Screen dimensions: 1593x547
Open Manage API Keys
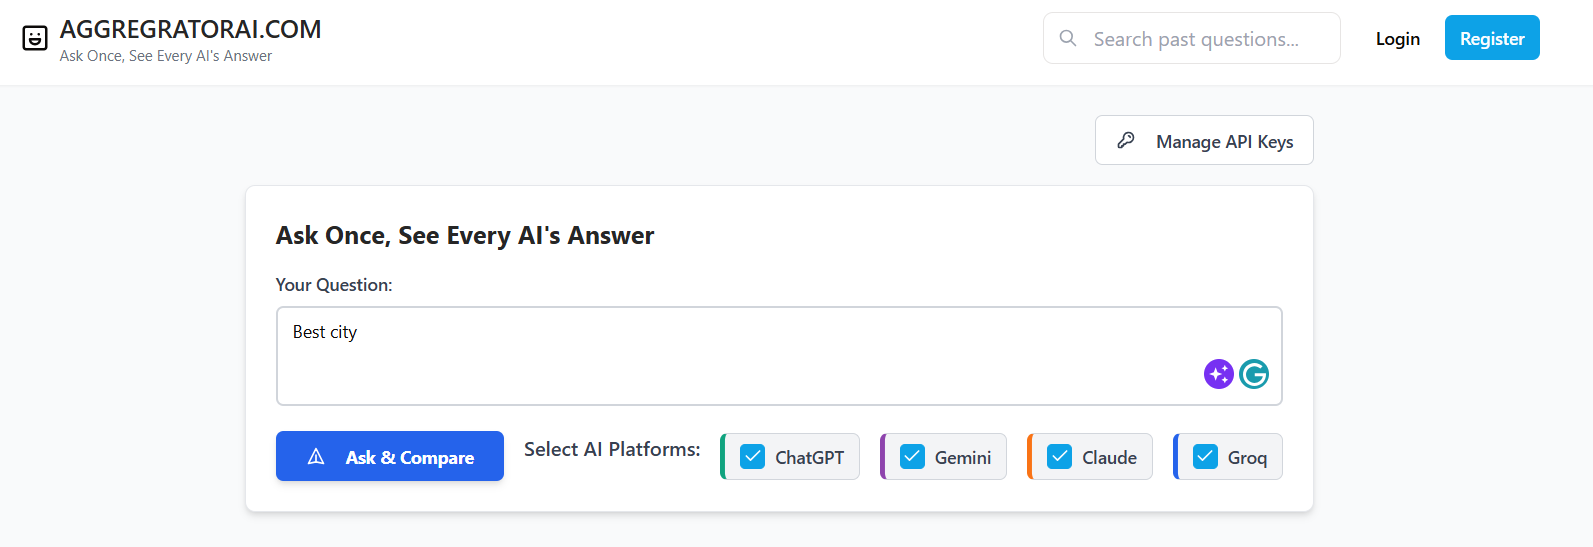[1204, 141]
